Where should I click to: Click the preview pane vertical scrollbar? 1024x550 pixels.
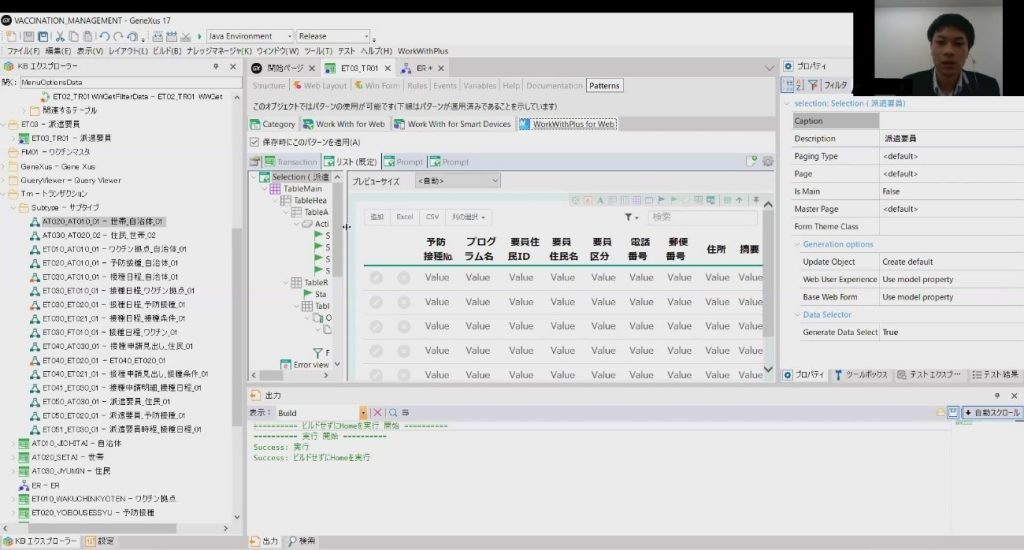(x=768, y=287)
